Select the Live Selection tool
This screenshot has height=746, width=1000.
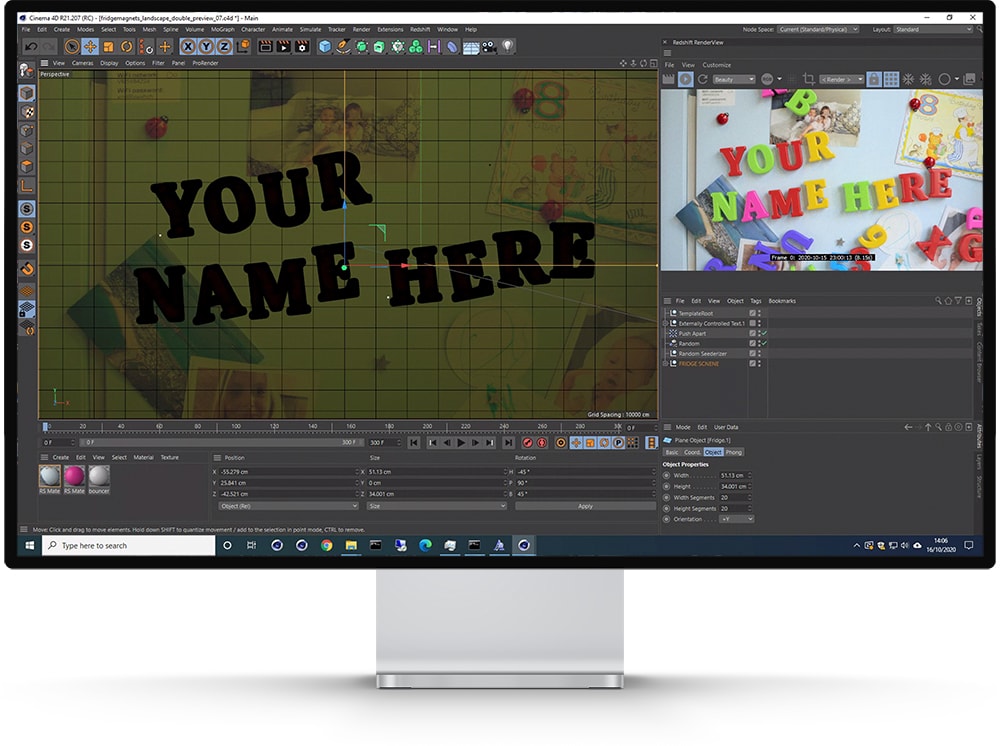tap(72, 47)
